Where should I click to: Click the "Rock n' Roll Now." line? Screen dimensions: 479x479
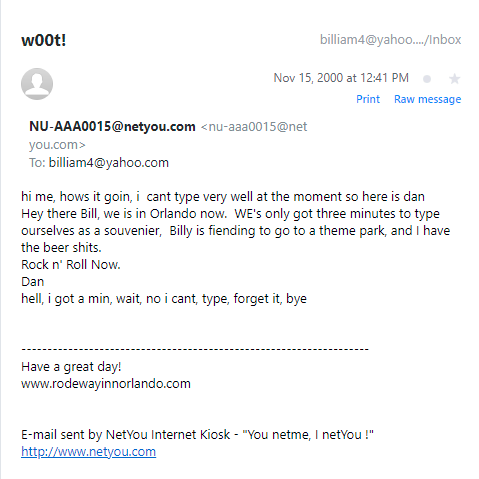(71, 265)
